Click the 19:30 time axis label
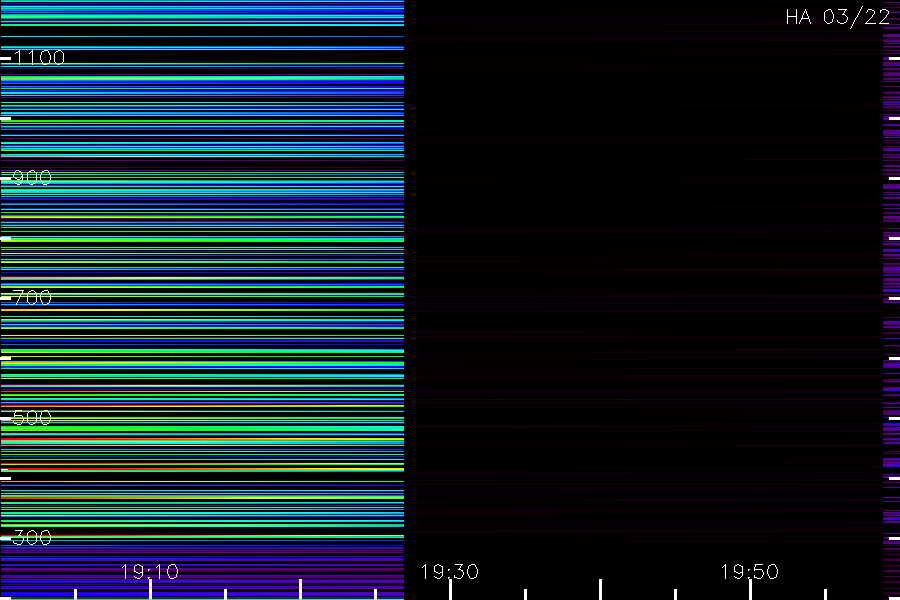 449,571
